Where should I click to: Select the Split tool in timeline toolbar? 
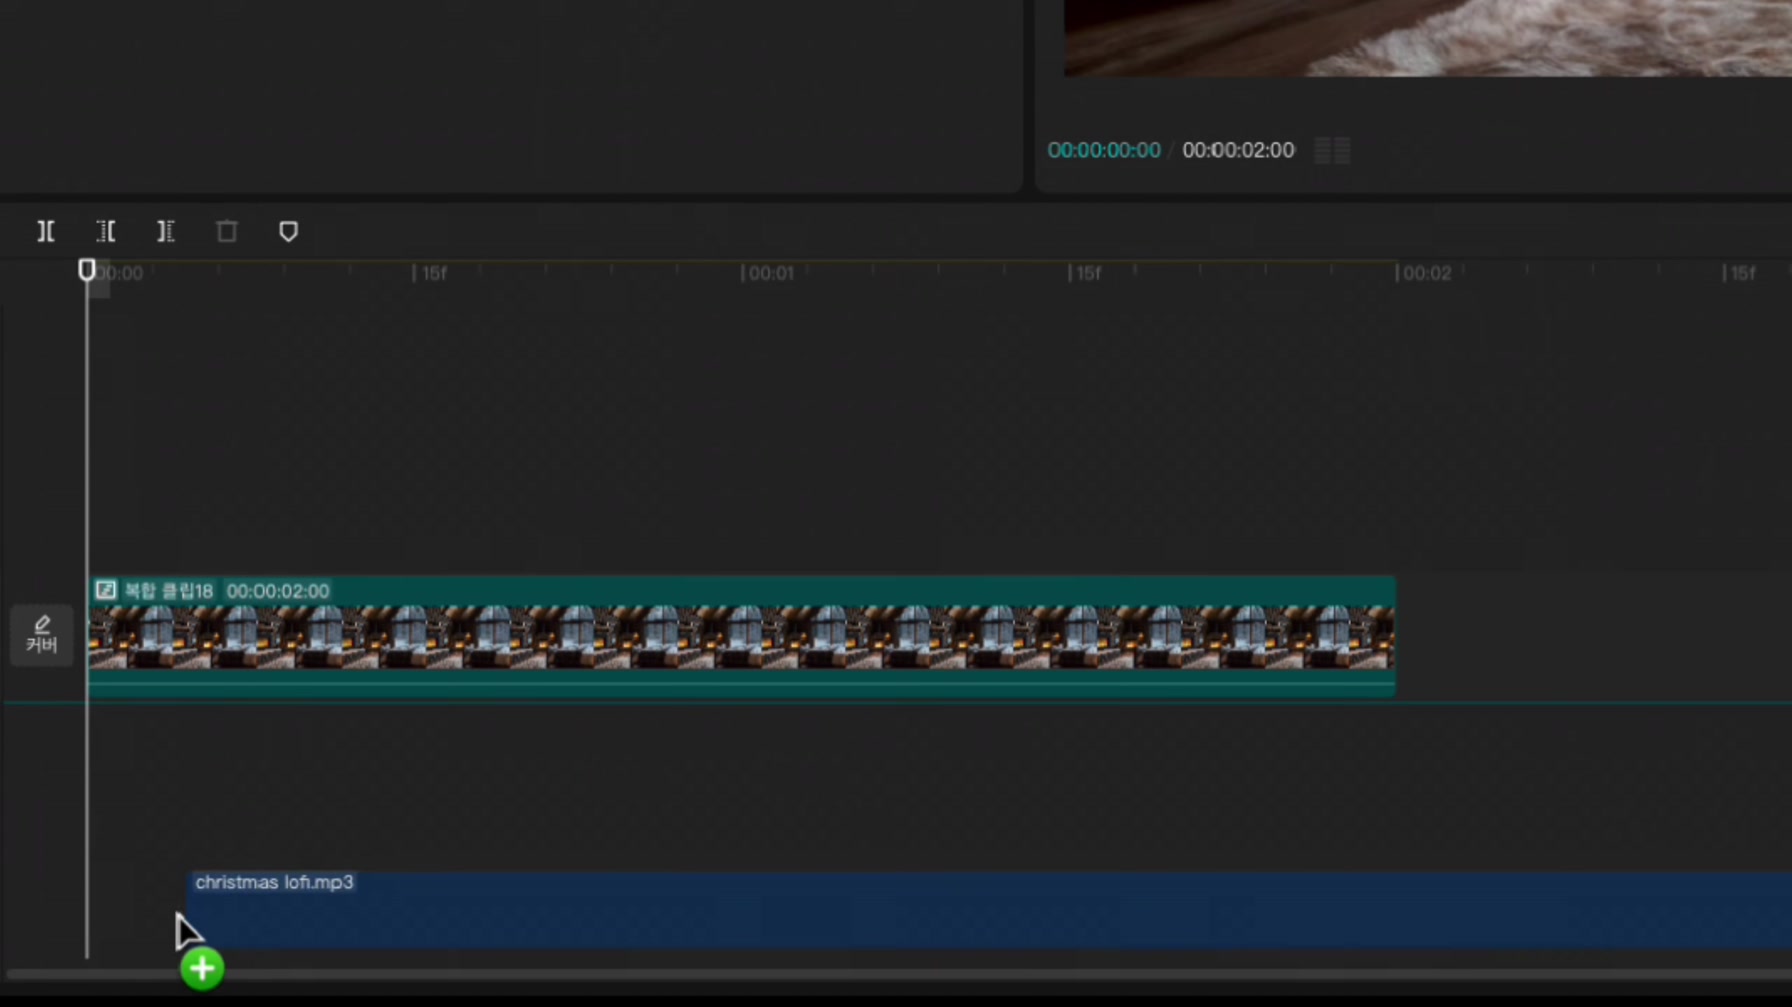pos(46,232)
